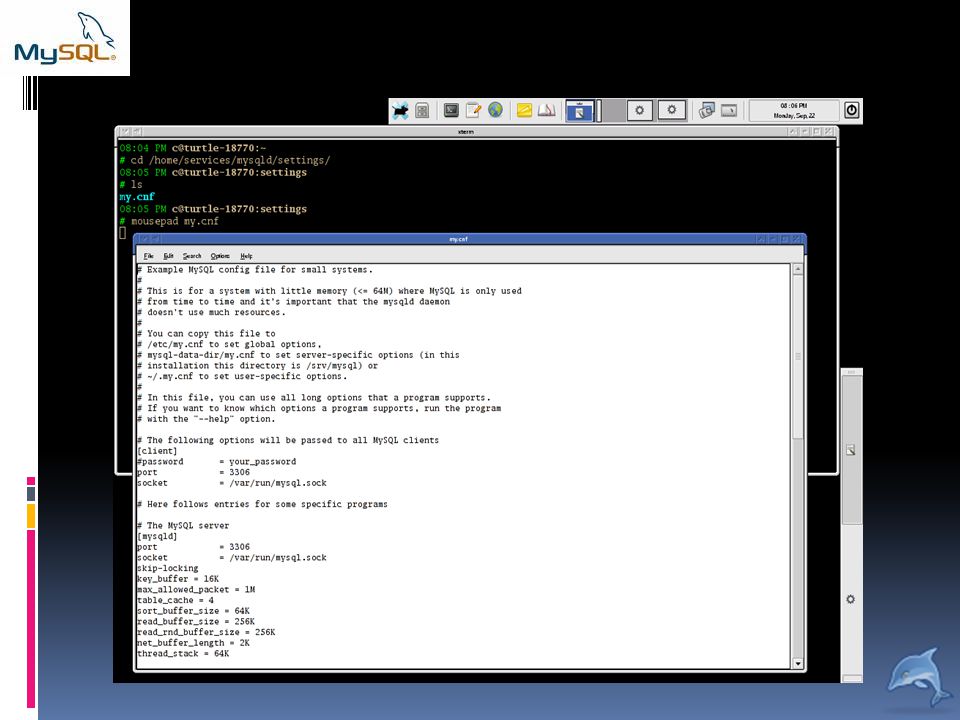
Task: Open the yellow sticky notes launcher
Action: [524, 110]
